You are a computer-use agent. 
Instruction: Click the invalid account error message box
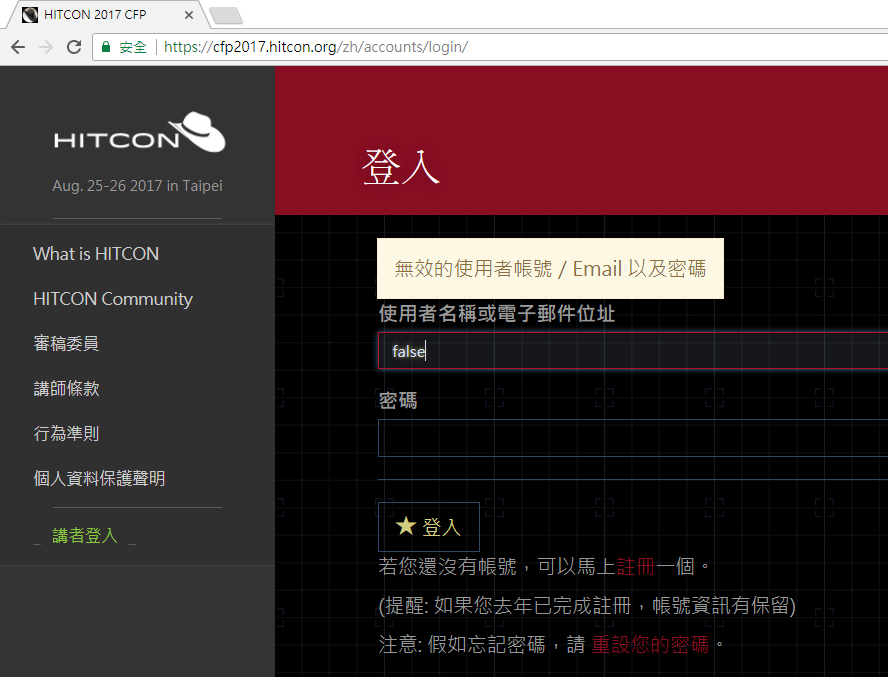pyautogui.click(x=550, y=269)
